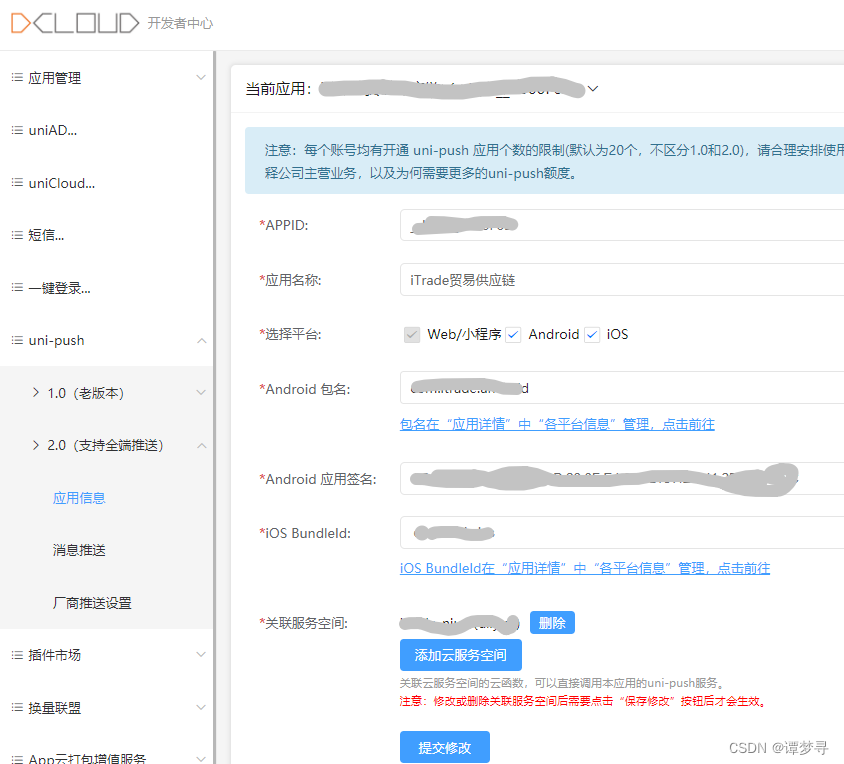Open uniAD... menu item
The height and width of the screenshot is (764, 844).
pyautogui.click(x=53, y=130)
